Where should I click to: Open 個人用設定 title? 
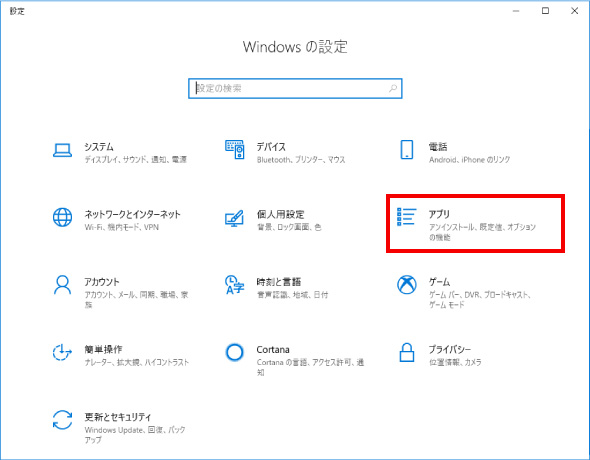[280, 214]
